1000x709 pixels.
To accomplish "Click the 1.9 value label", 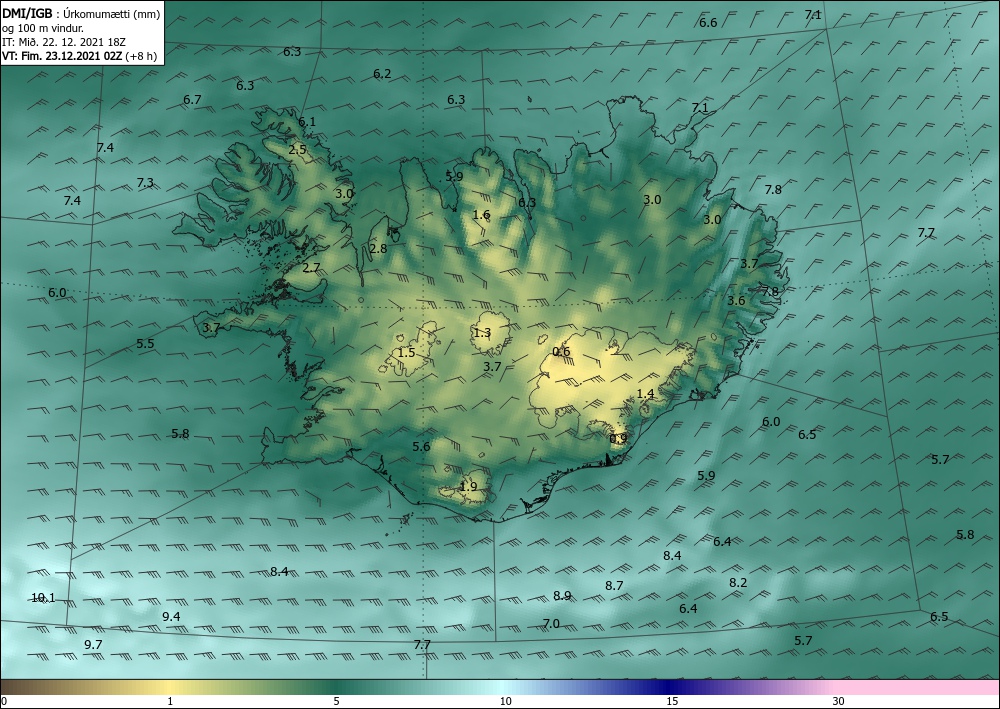I will point(468,486).
